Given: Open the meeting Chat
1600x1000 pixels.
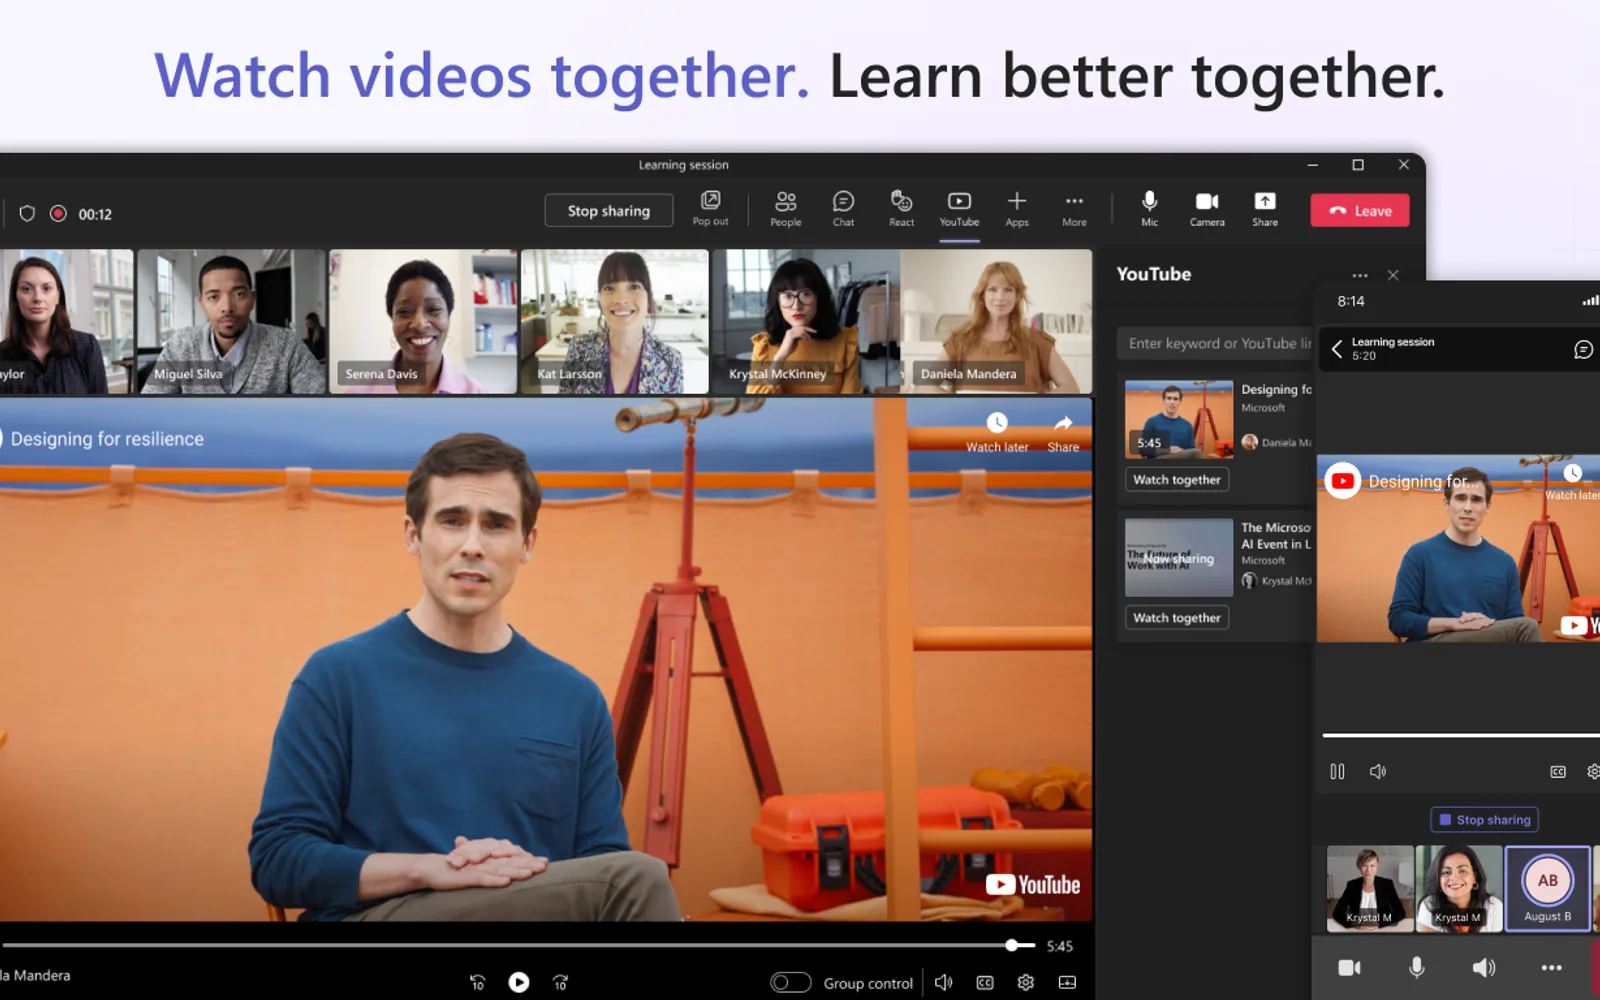Looking at the screenshot, I should tap(843, 209).
